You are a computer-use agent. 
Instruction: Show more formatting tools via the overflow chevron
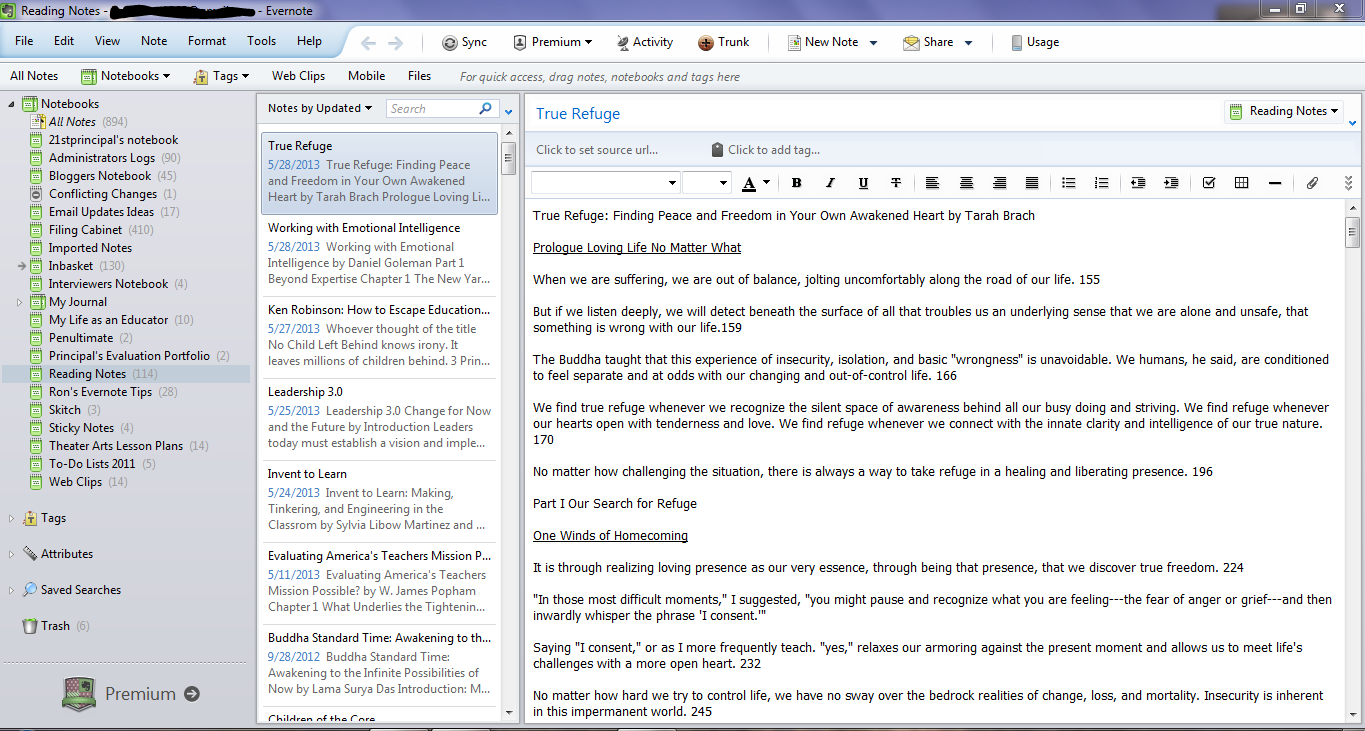coord(1347,183)
